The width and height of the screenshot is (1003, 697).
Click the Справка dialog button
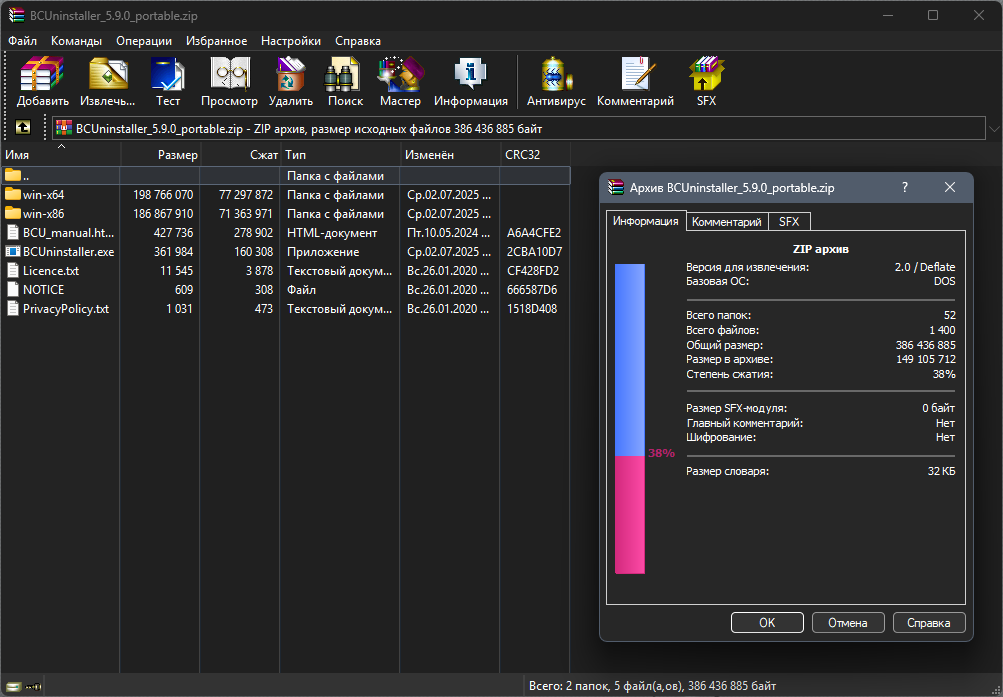pos(928,622)
